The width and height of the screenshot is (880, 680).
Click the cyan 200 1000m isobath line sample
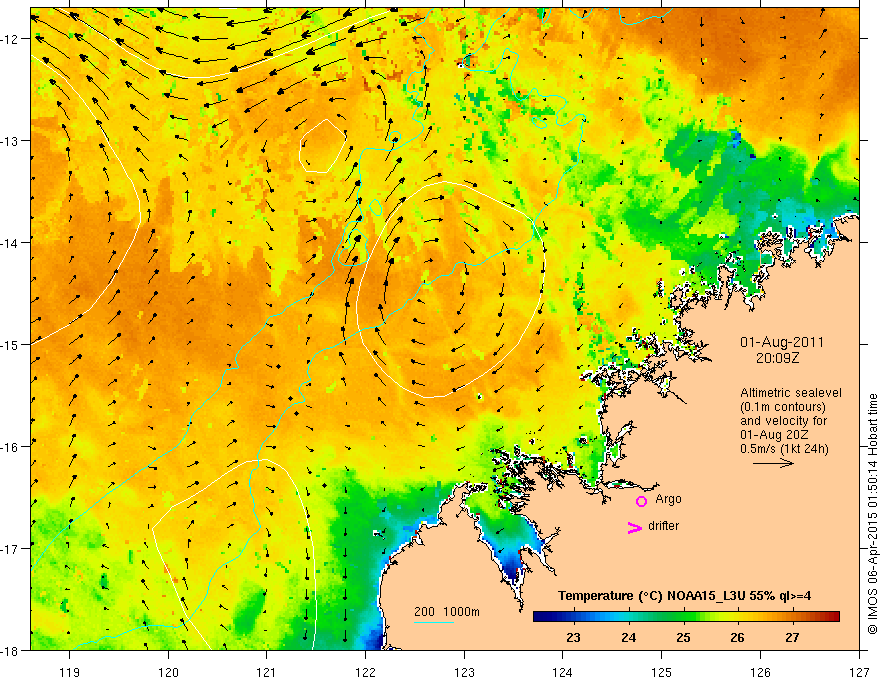coord(434,622)
